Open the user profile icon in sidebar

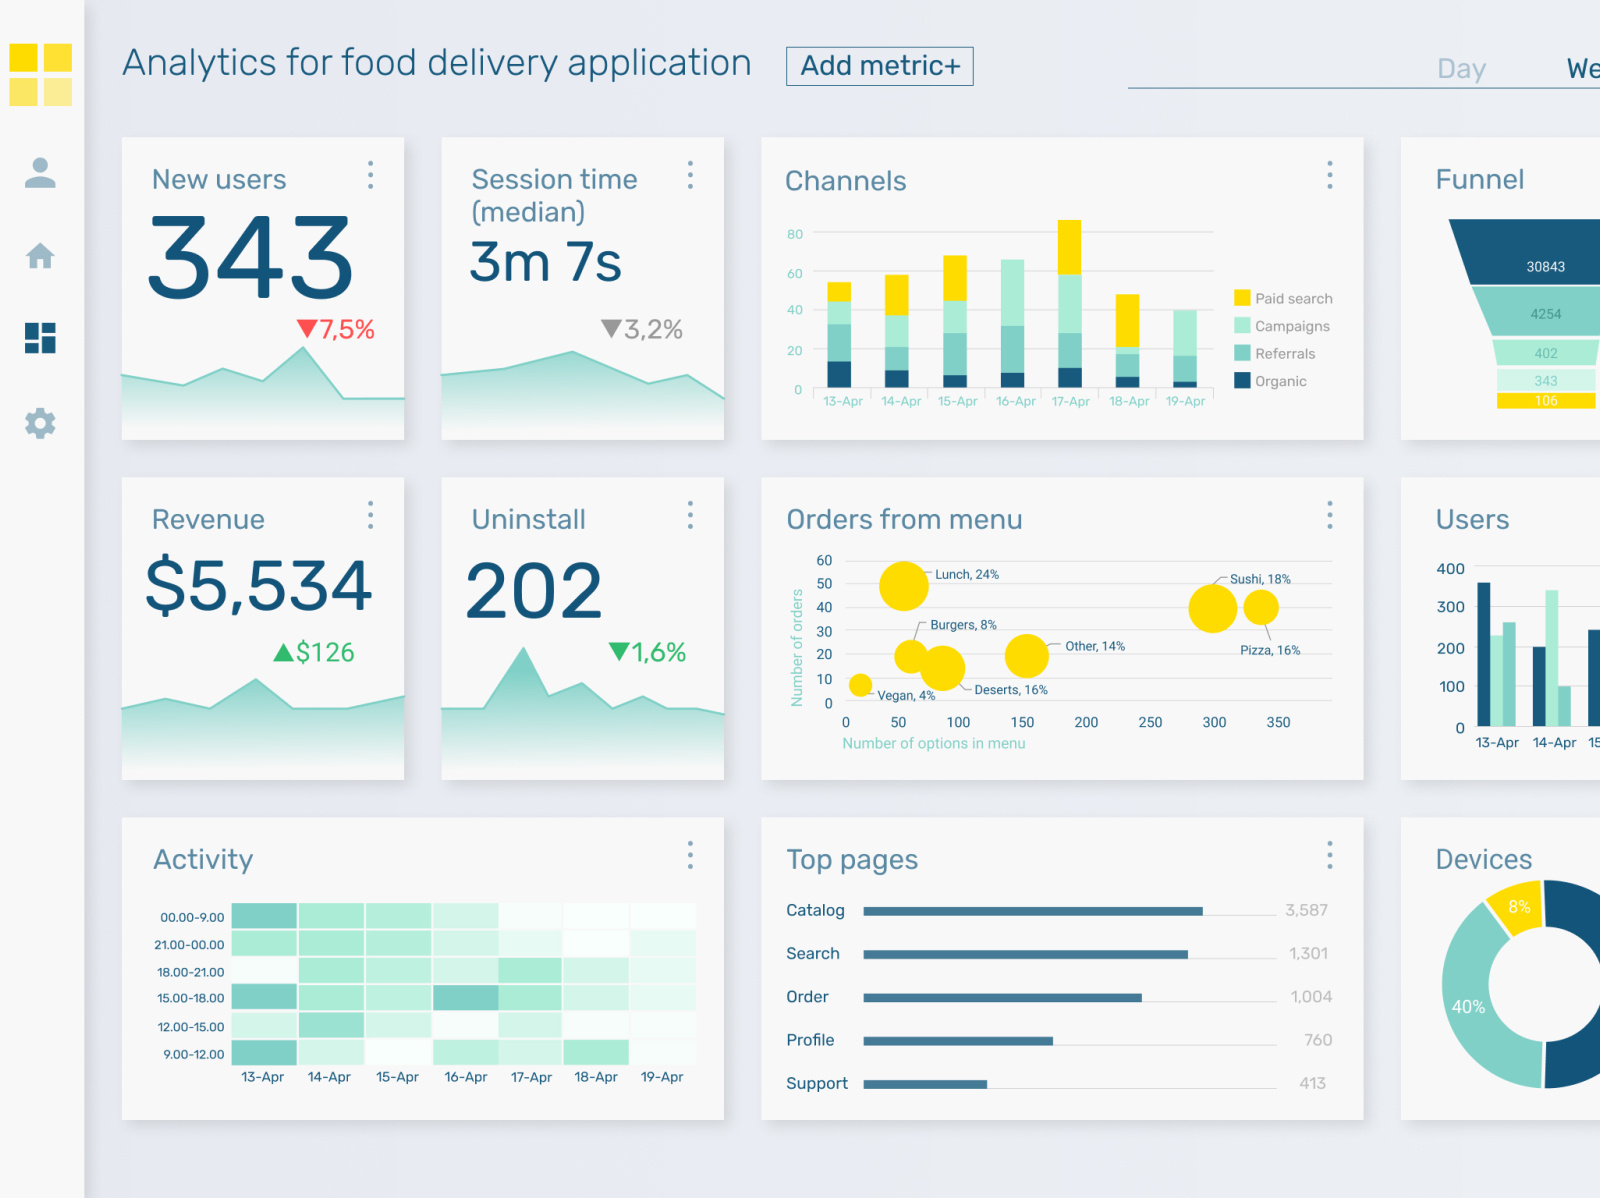(40, 174)
